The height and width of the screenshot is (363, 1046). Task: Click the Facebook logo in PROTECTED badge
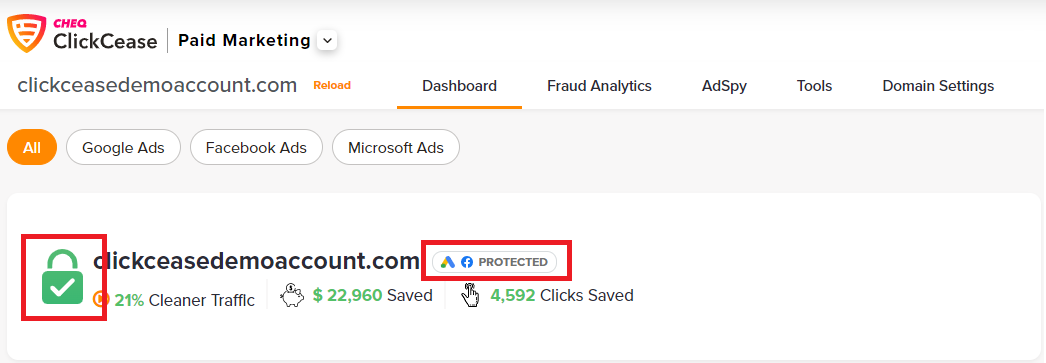click(467, 262)
